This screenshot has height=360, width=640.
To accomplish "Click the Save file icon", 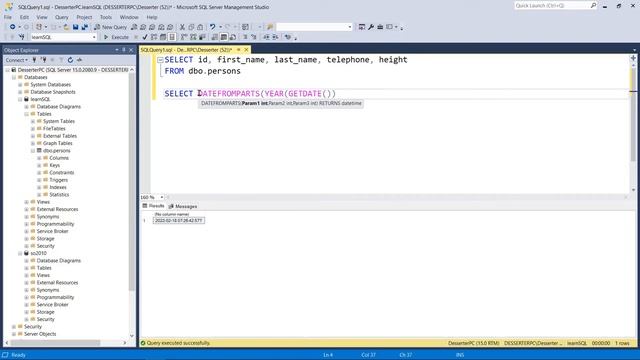I will point(76,27).
